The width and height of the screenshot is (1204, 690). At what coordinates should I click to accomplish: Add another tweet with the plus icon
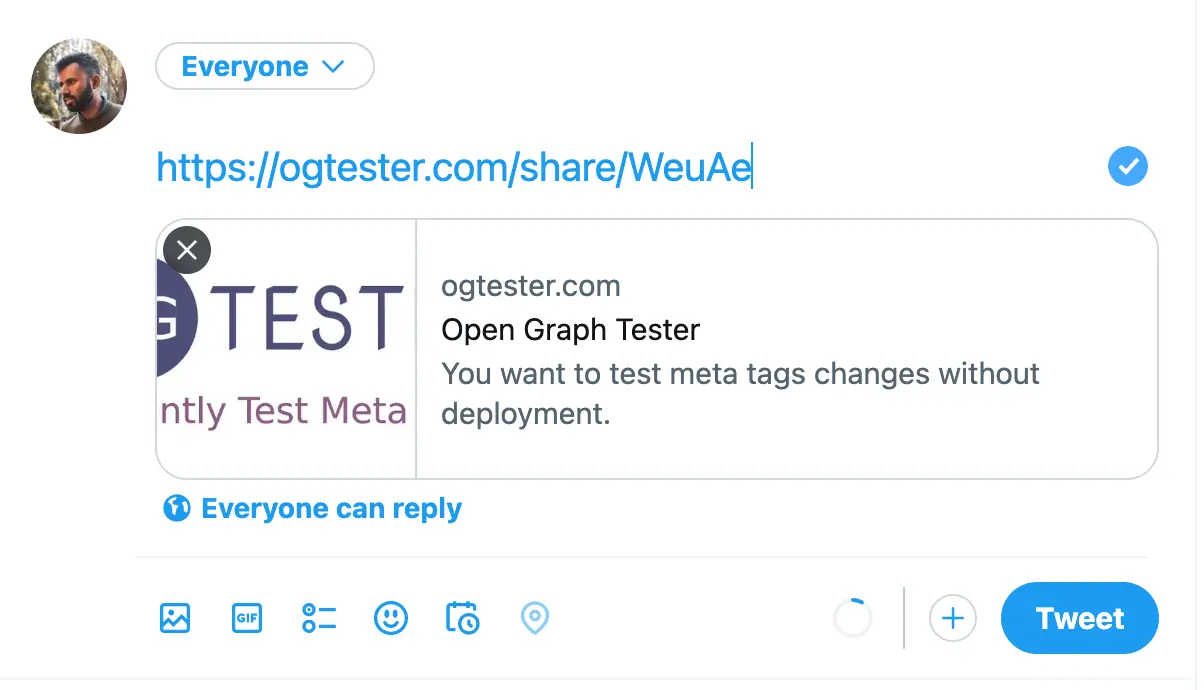pyautogui.click(x=953, y=618)
